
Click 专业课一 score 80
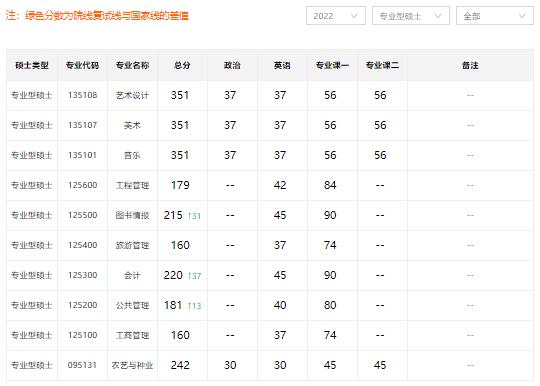point(330,305)
